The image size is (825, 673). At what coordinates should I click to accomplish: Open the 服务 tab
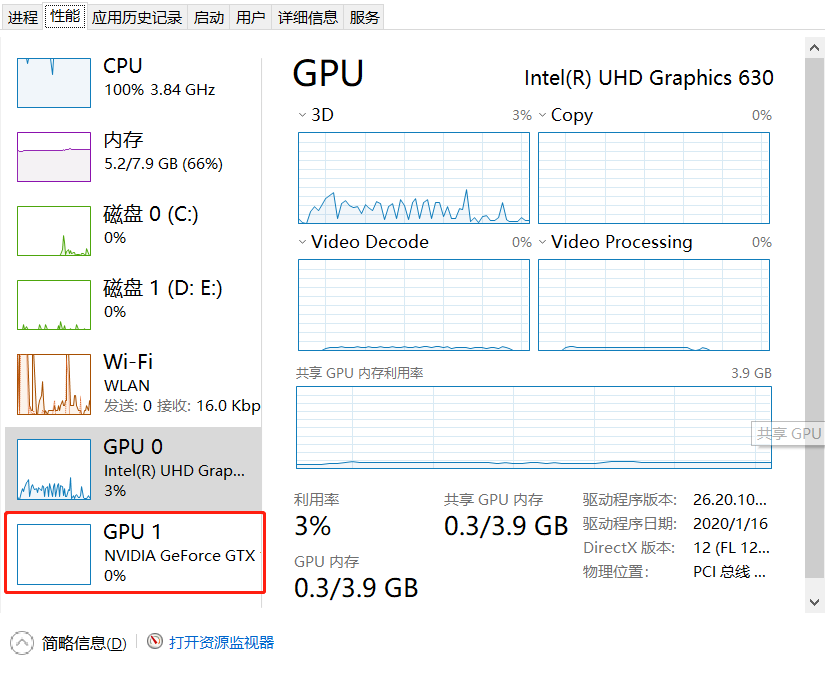364,16
